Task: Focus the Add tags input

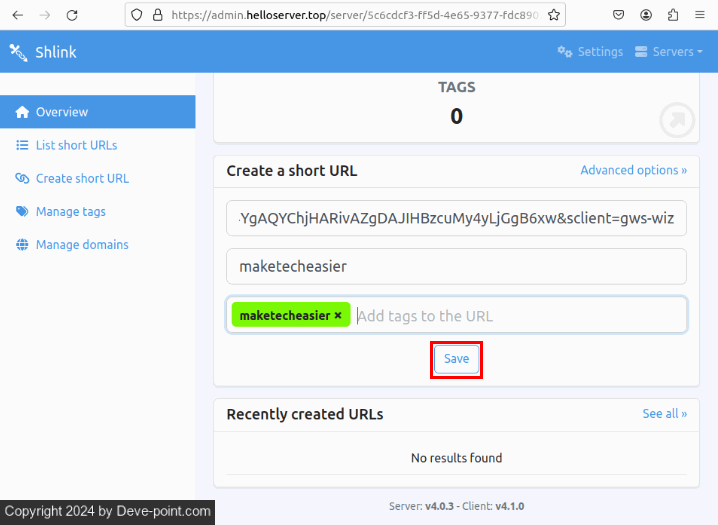Action: tap(515, 315)
